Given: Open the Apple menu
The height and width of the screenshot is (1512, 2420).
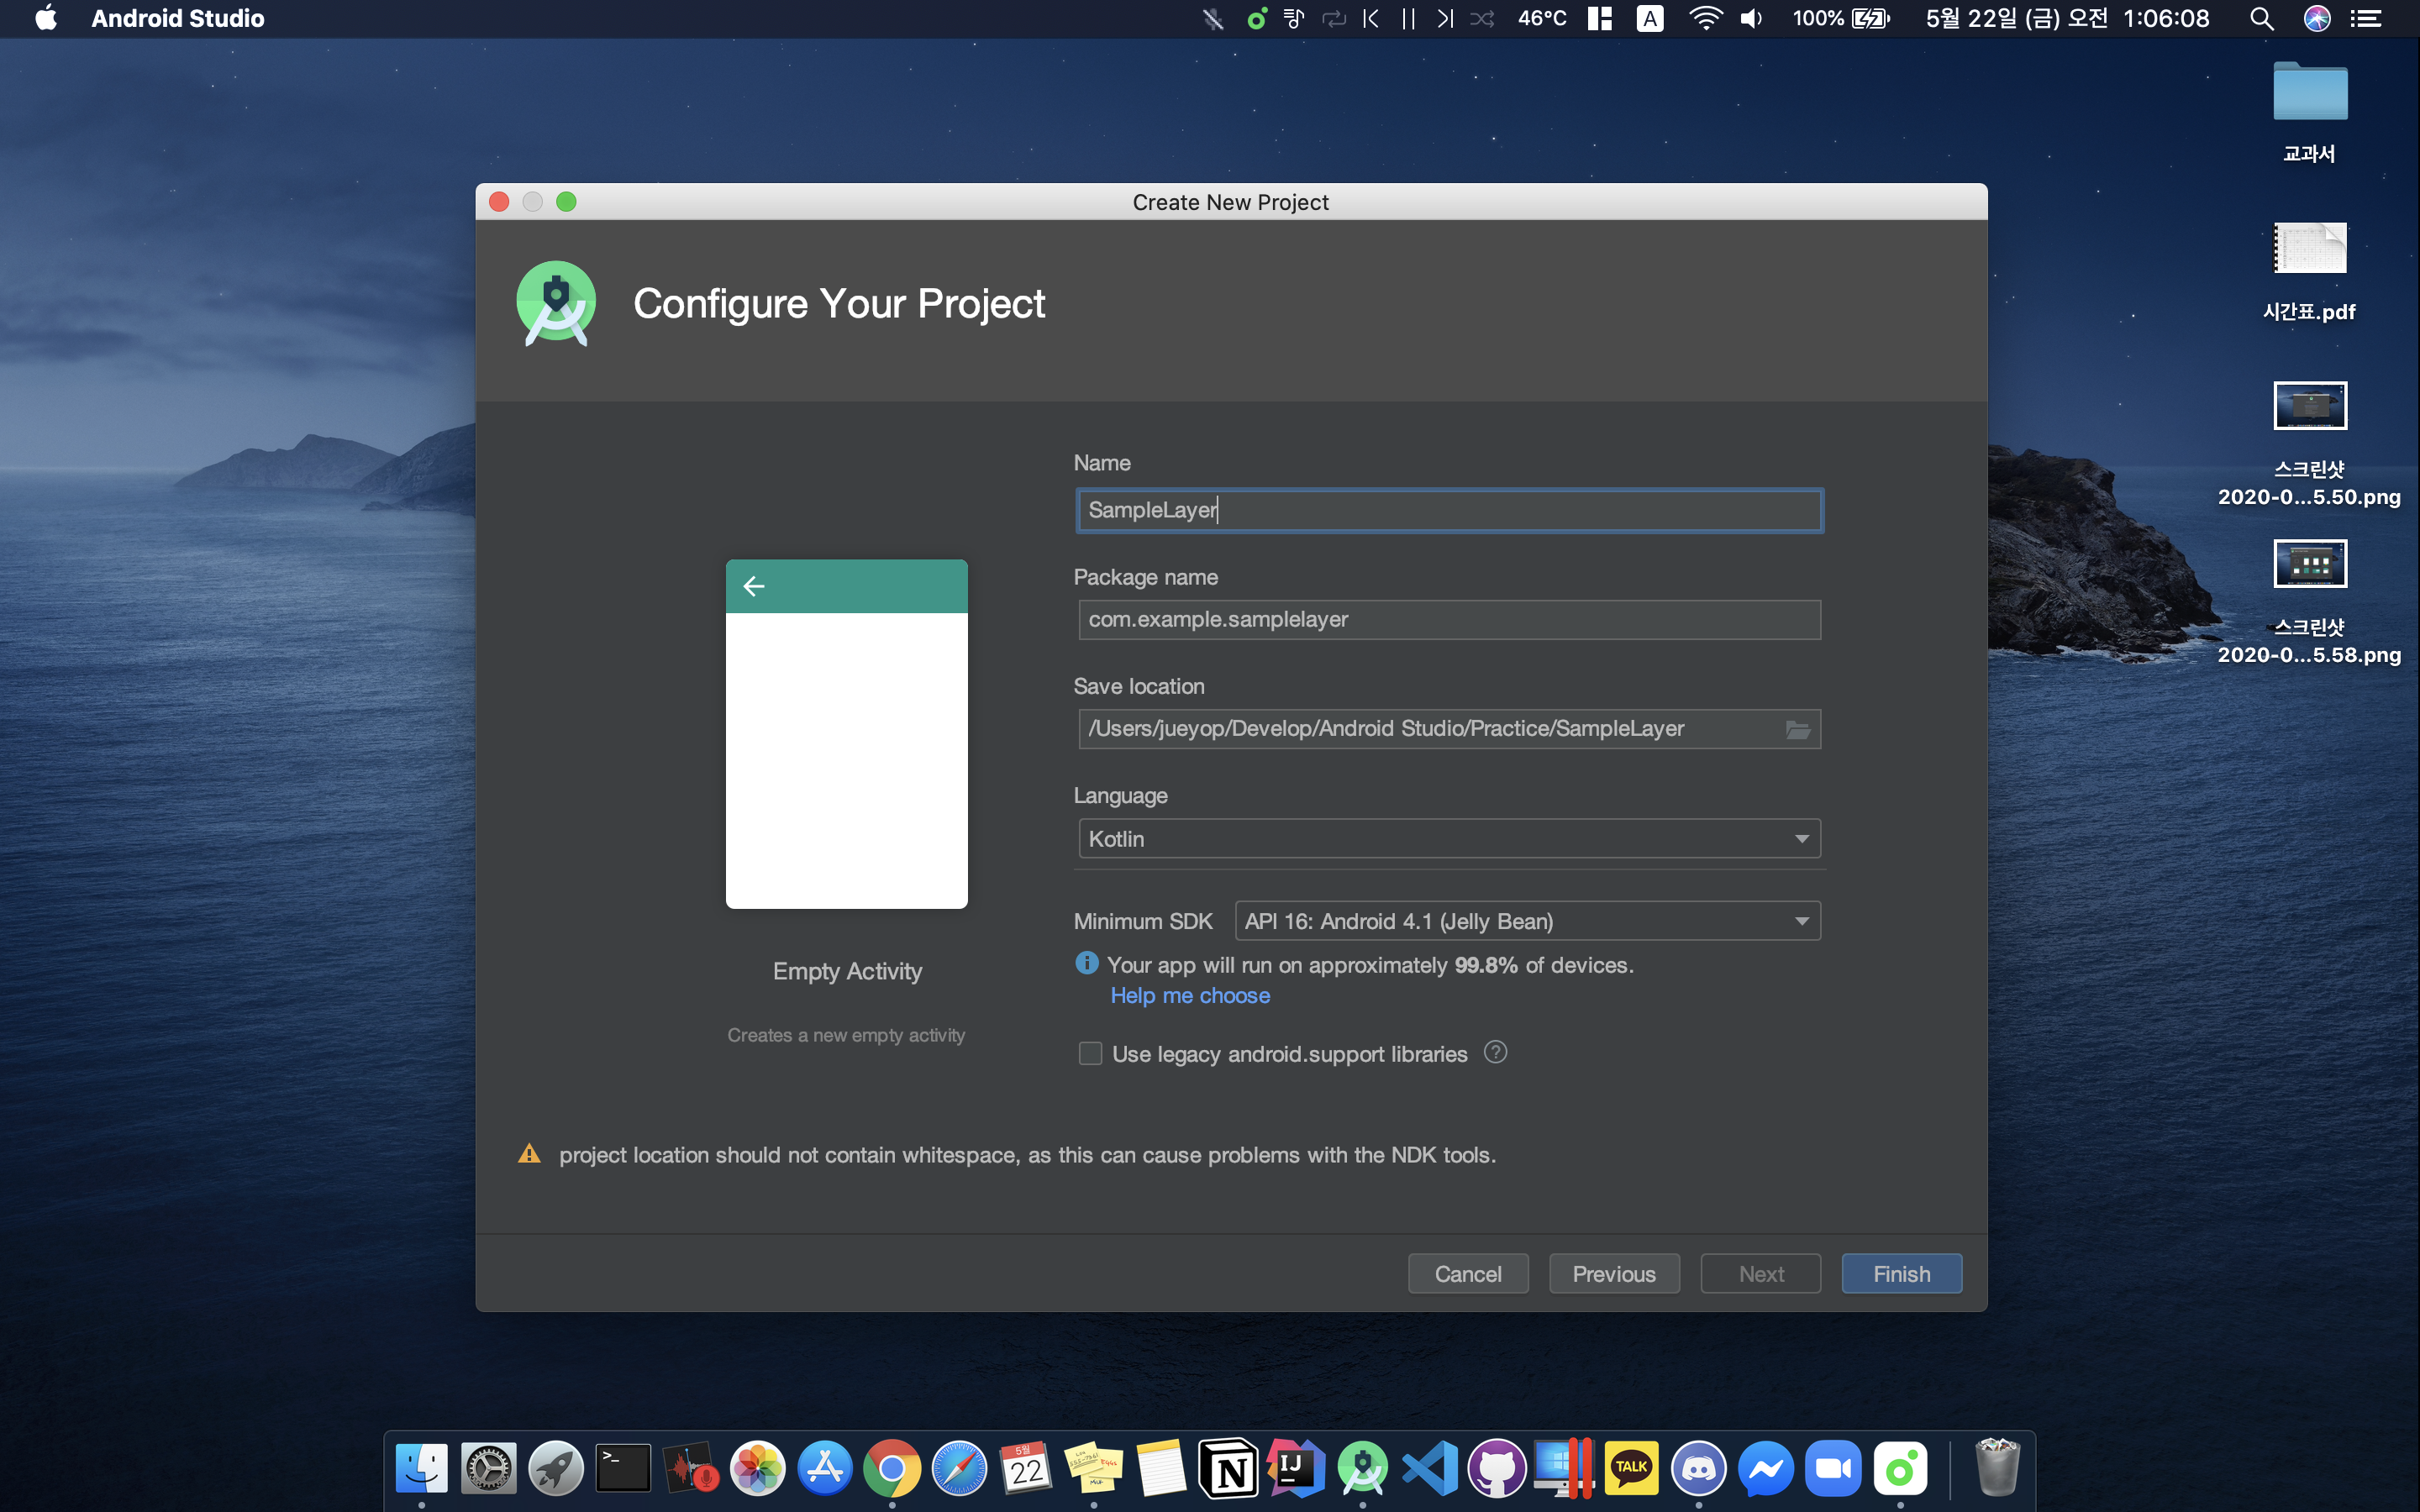Looking at the screenshot, I should point(45,18).
